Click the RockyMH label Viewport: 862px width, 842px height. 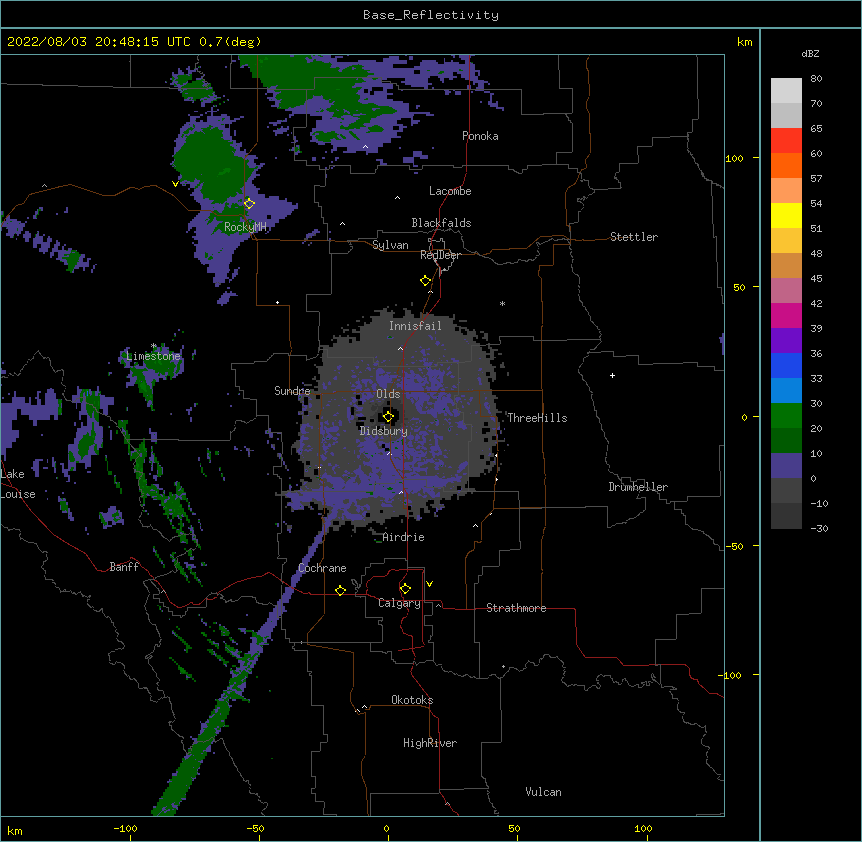(245, 227)
